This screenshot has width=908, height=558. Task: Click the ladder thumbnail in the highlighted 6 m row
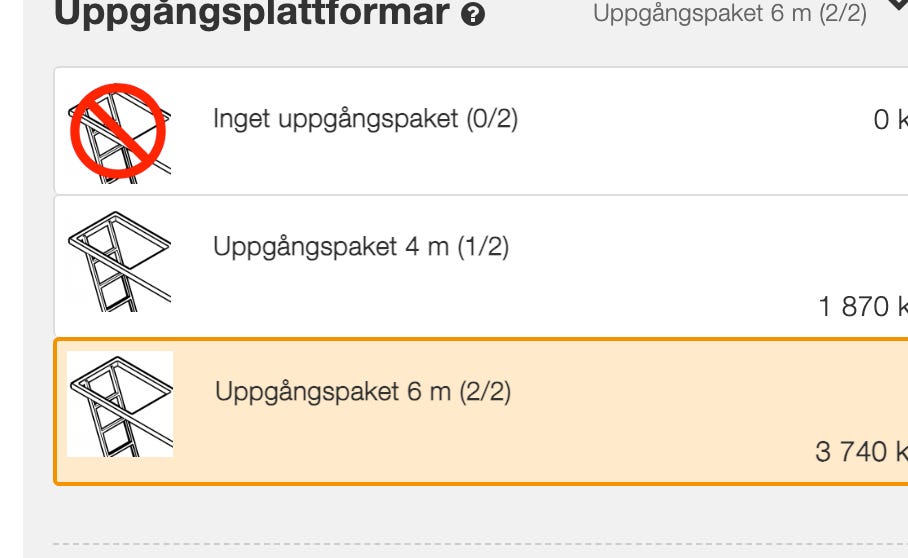click(120, 404)
